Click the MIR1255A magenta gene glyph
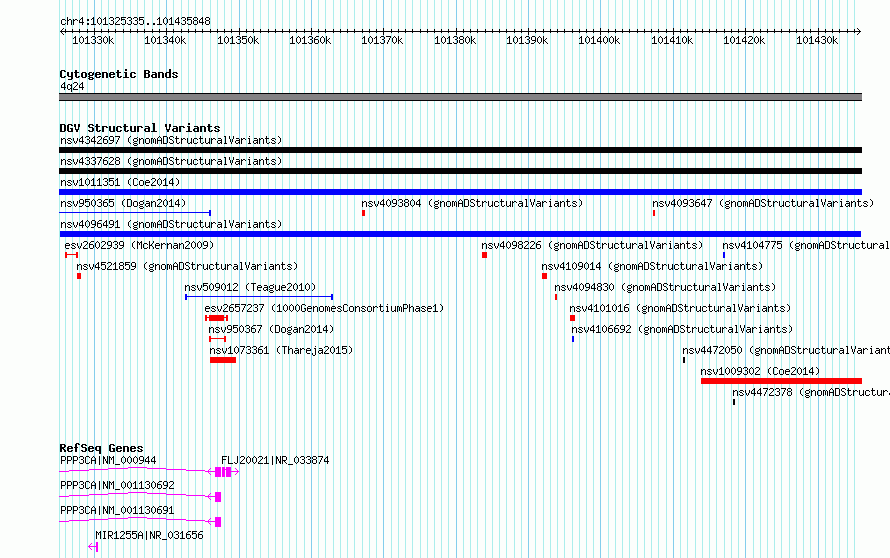Image resolution: width=890 pixels, height=558 pixels. [x=93, y=547]
